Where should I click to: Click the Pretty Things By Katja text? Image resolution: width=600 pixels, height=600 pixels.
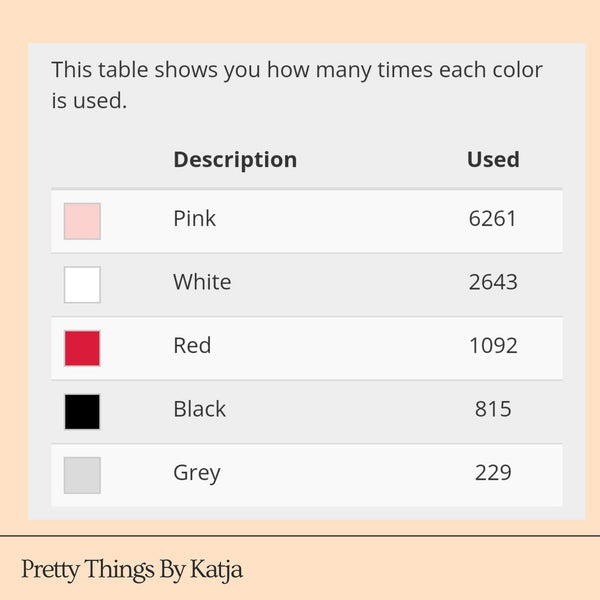click(132, 570)
